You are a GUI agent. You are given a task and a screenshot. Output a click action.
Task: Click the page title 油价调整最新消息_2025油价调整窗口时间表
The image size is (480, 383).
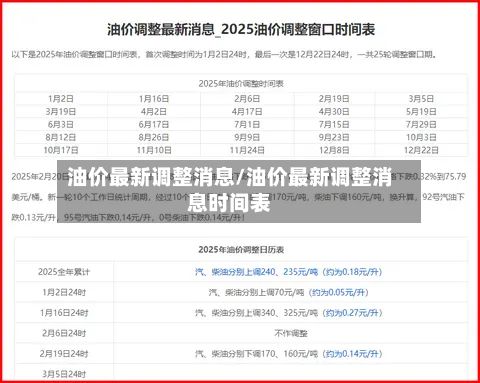[241, 30]
